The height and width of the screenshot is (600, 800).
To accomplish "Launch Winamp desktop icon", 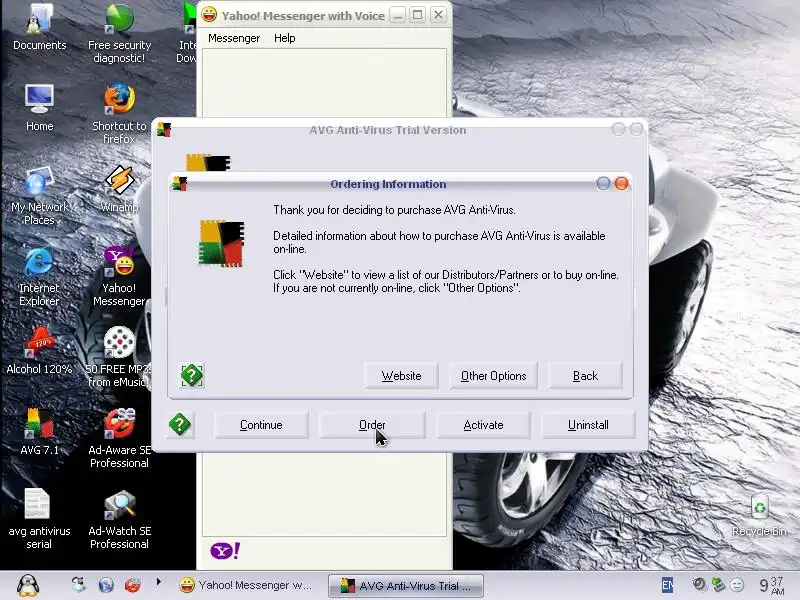I will 119,189.
